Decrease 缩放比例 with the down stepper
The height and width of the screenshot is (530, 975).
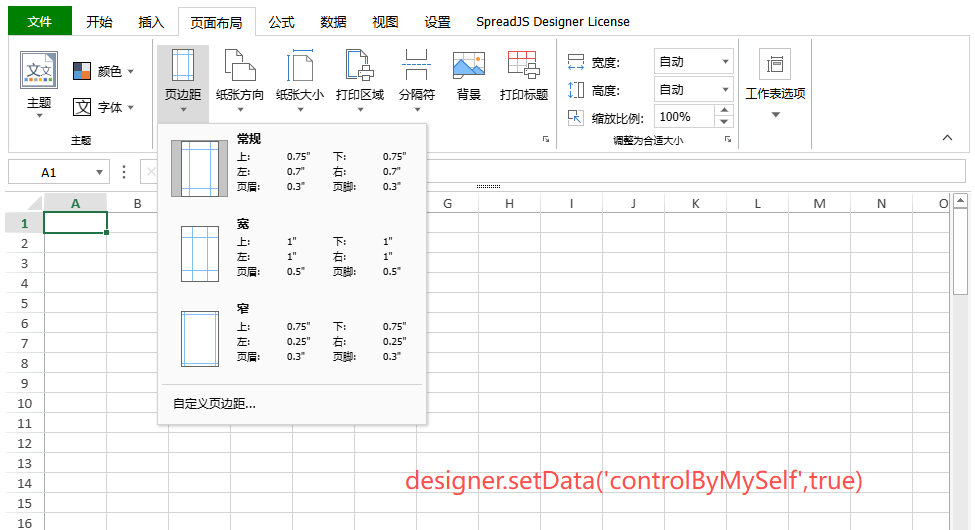(724, 122)
